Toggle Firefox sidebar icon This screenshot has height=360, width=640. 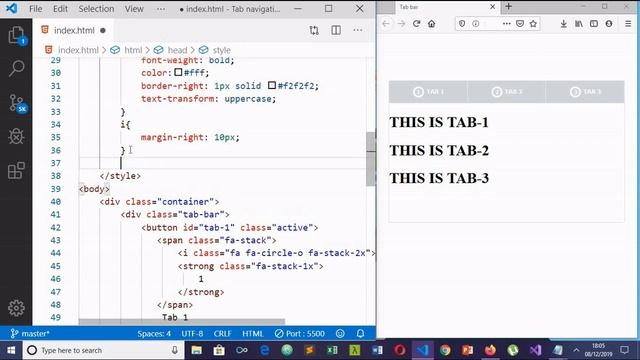click(594, 24)
